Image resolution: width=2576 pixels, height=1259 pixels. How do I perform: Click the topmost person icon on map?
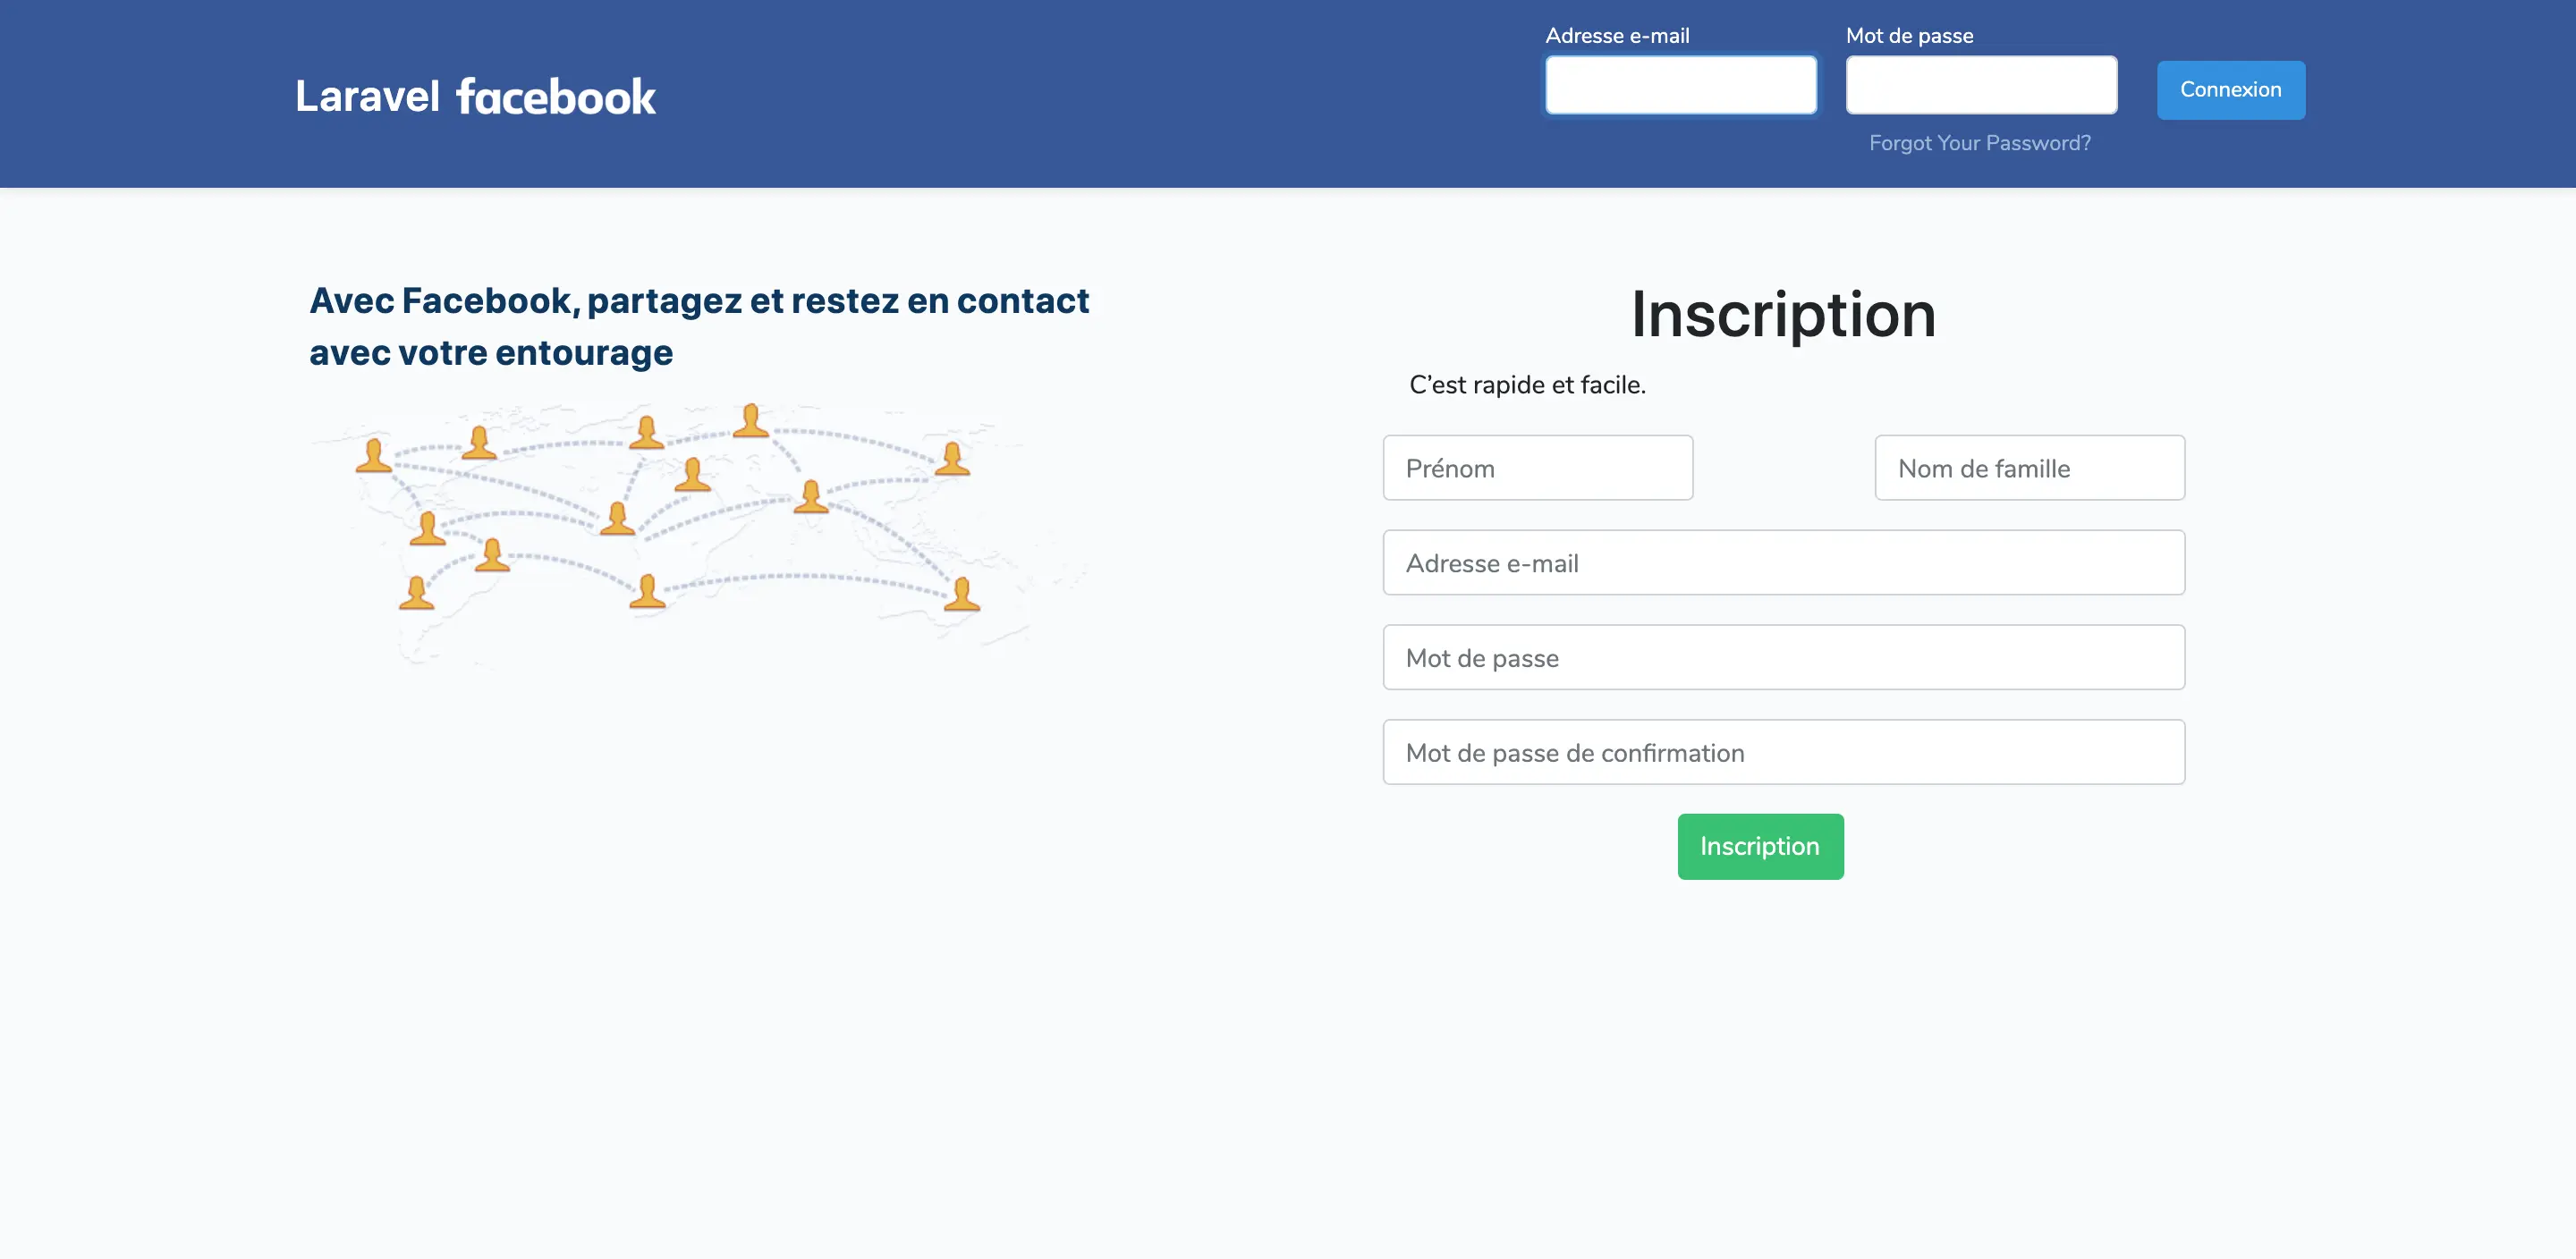coord(750,421)
